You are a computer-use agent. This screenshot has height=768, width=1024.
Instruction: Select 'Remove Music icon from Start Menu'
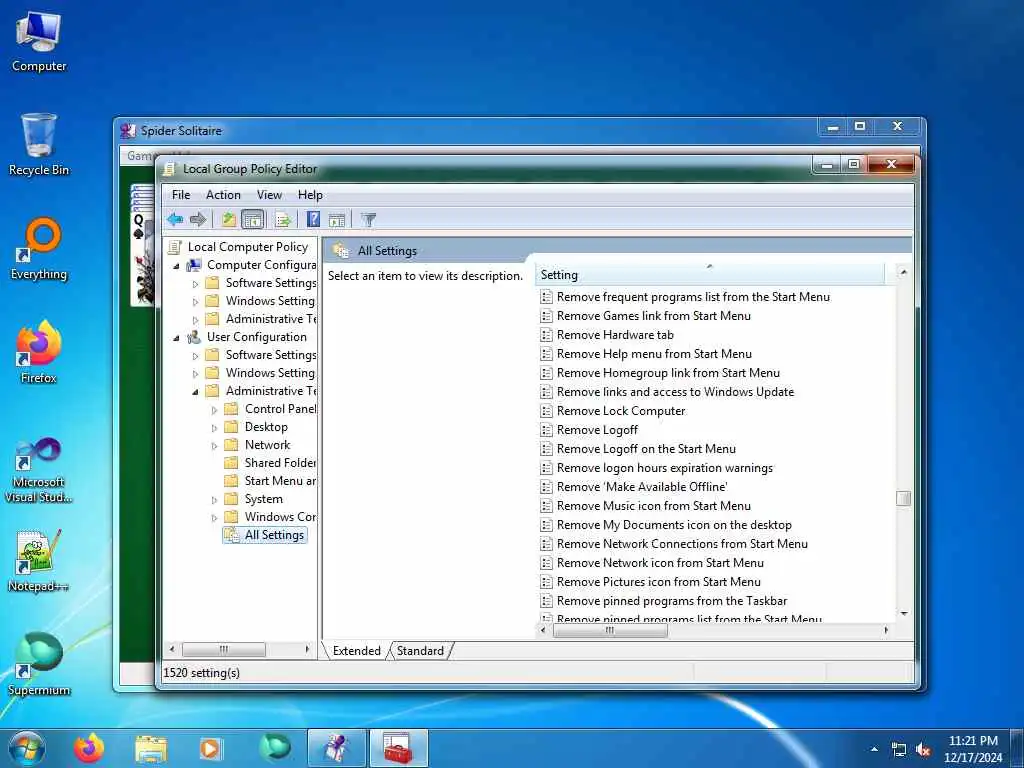[653, 505]
